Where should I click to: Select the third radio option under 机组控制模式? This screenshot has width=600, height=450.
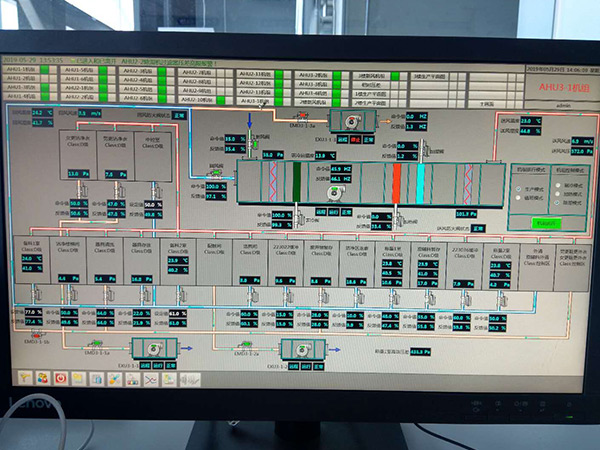[x=558, y=203]
